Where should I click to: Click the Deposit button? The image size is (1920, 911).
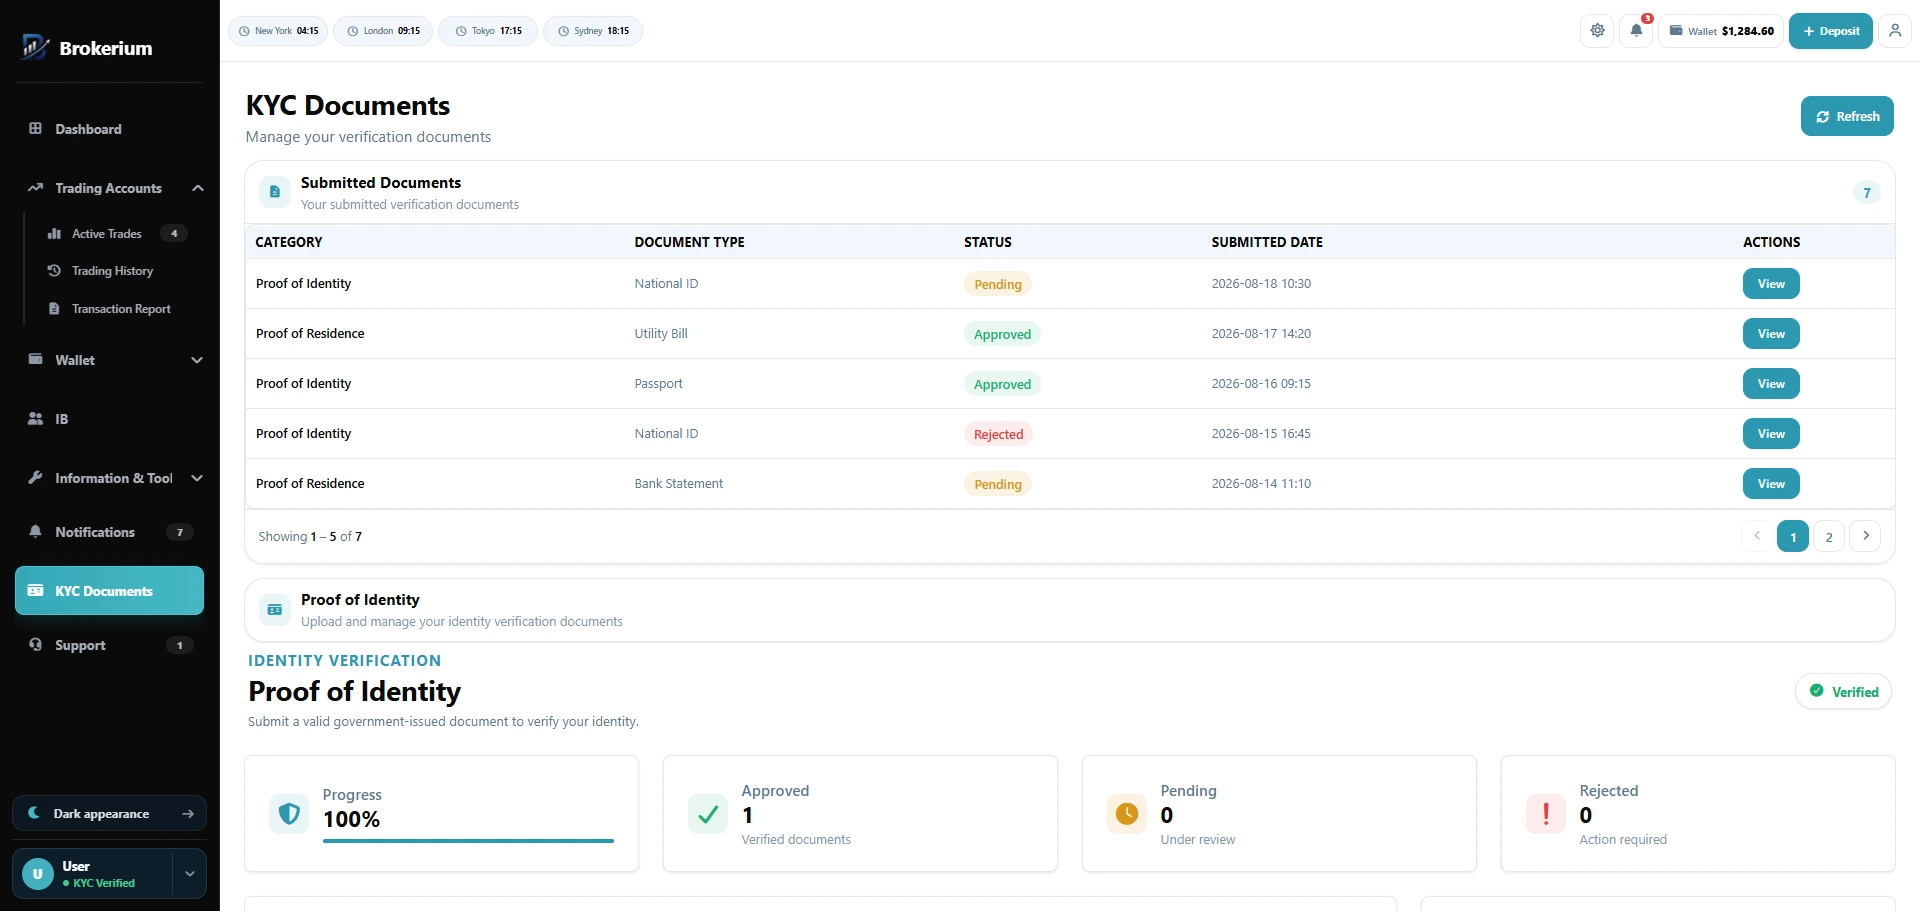(1831, 31)
